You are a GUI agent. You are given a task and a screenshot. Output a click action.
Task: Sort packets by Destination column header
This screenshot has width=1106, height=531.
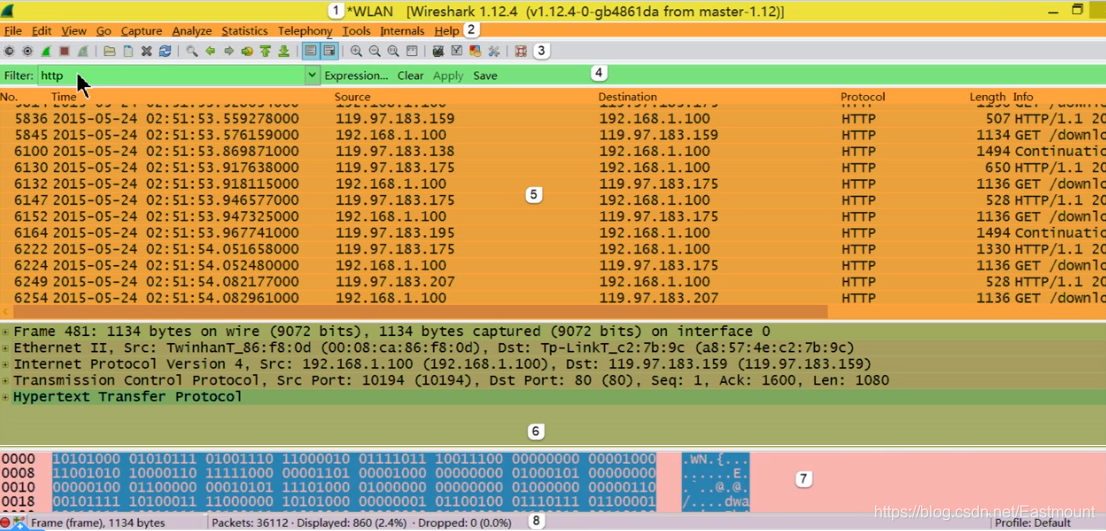[628, 97]
